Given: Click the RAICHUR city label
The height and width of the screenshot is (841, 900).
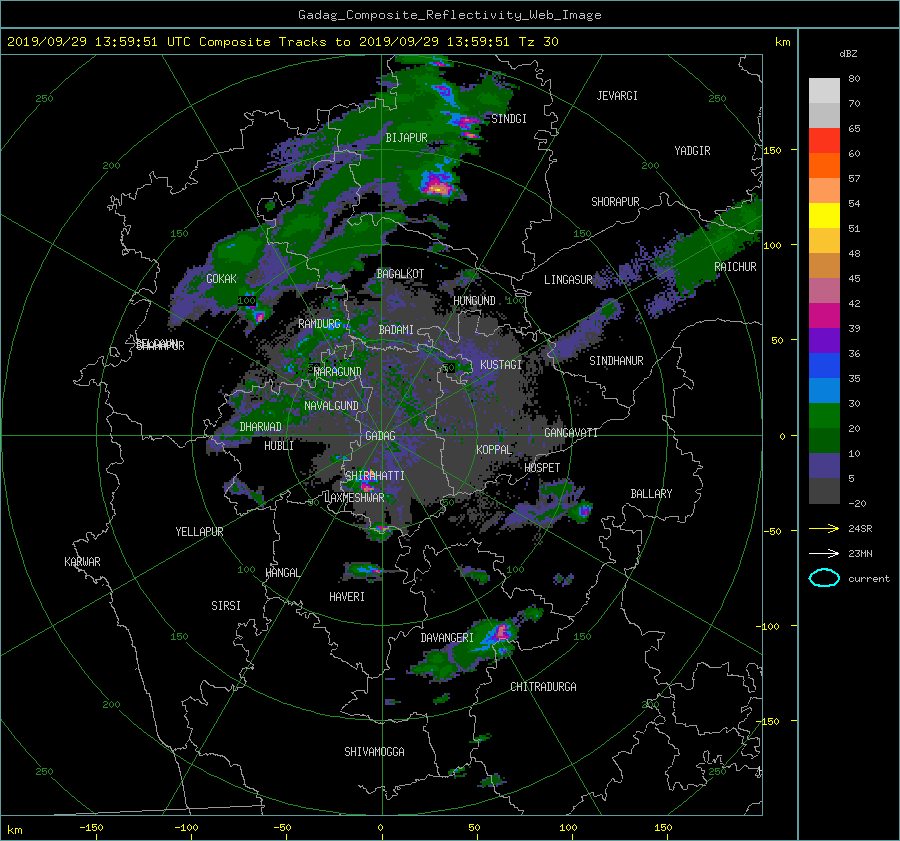Looking at the screenshot, I should point(735,267).
